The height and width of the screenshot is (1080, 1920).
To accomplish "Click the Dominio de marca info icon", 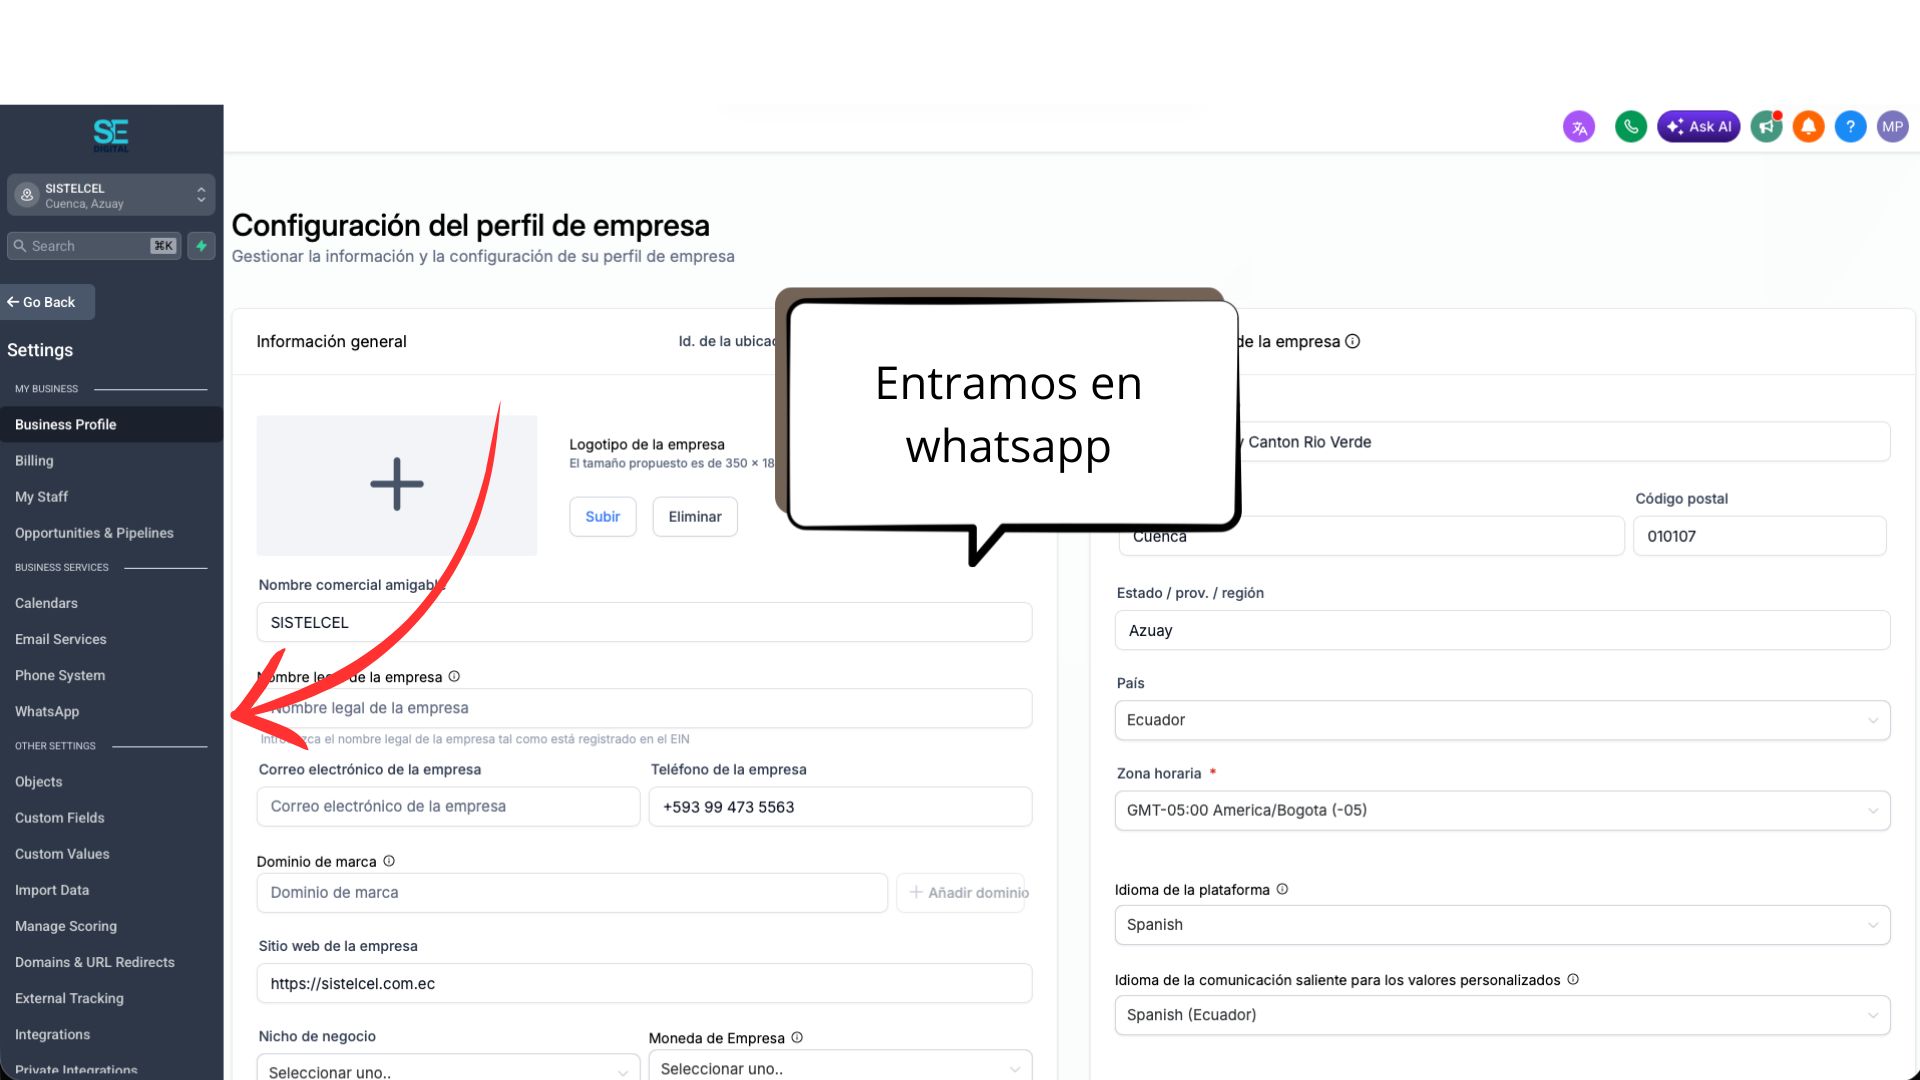I will pos(389,861).
